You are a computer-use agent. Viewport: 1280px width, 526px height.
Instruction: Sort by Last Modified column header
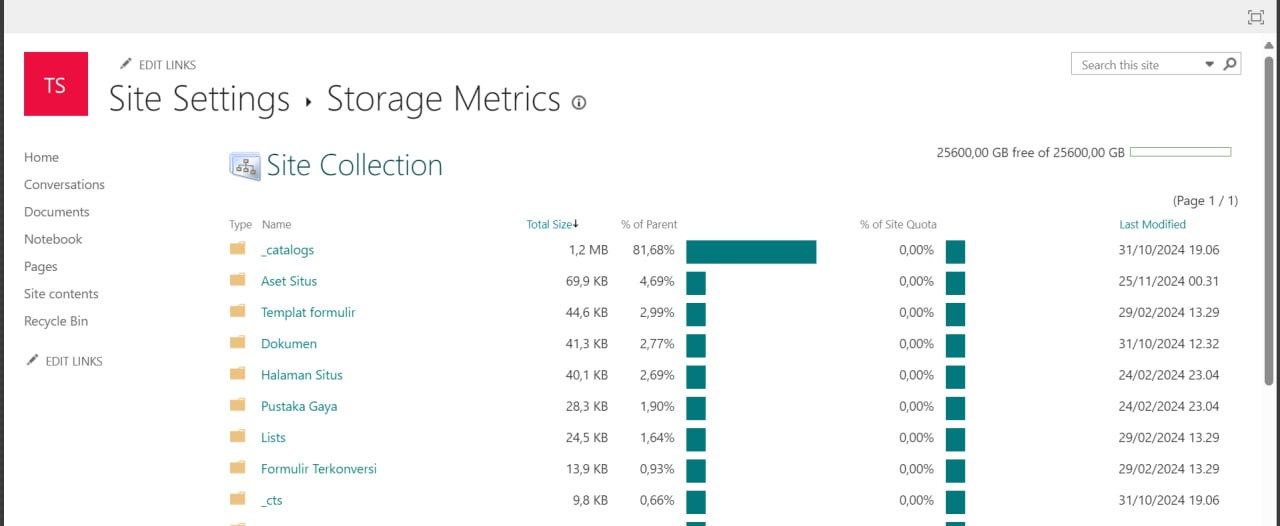click(x=1152, y=224)
